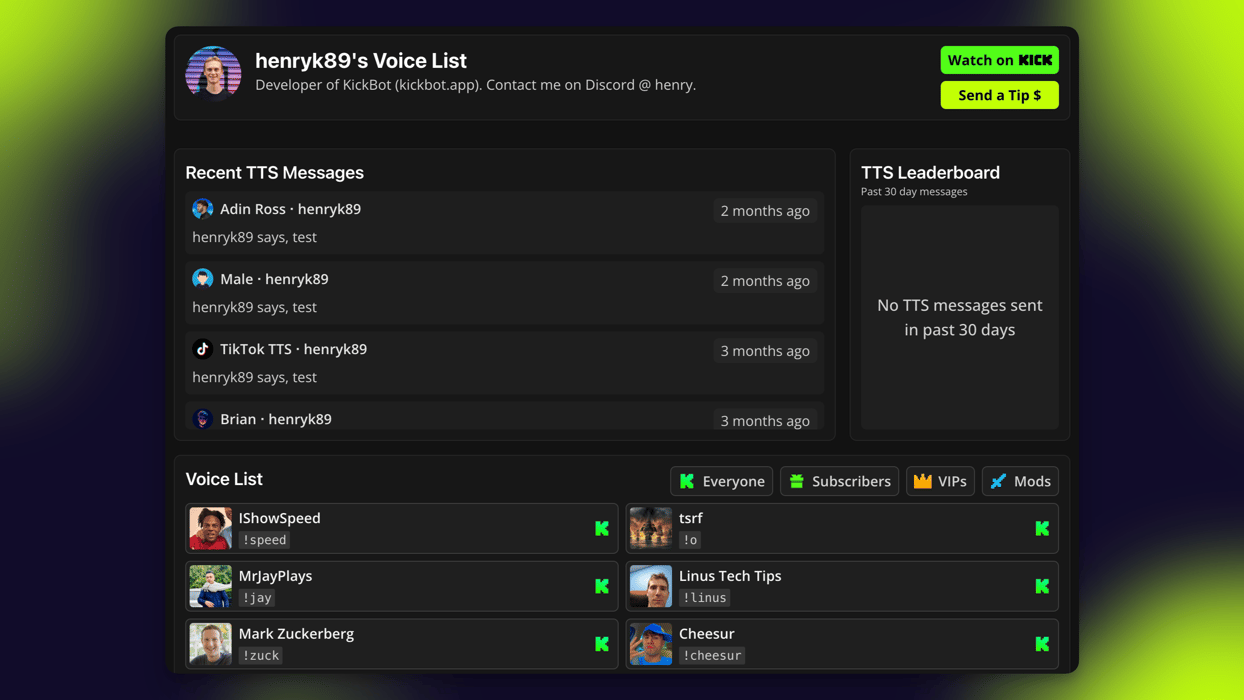
Task: Click the Kick icon on Linus Tech Tips row
Action: click(x=1041, y=586)
